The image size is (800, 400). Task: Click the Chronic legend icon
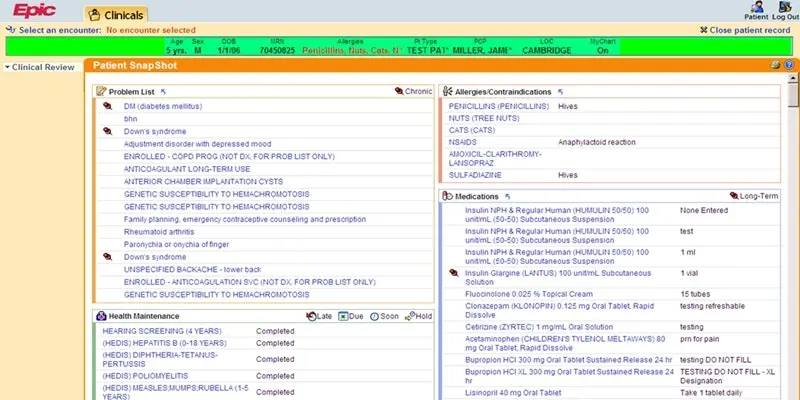(x=399, y=91)
